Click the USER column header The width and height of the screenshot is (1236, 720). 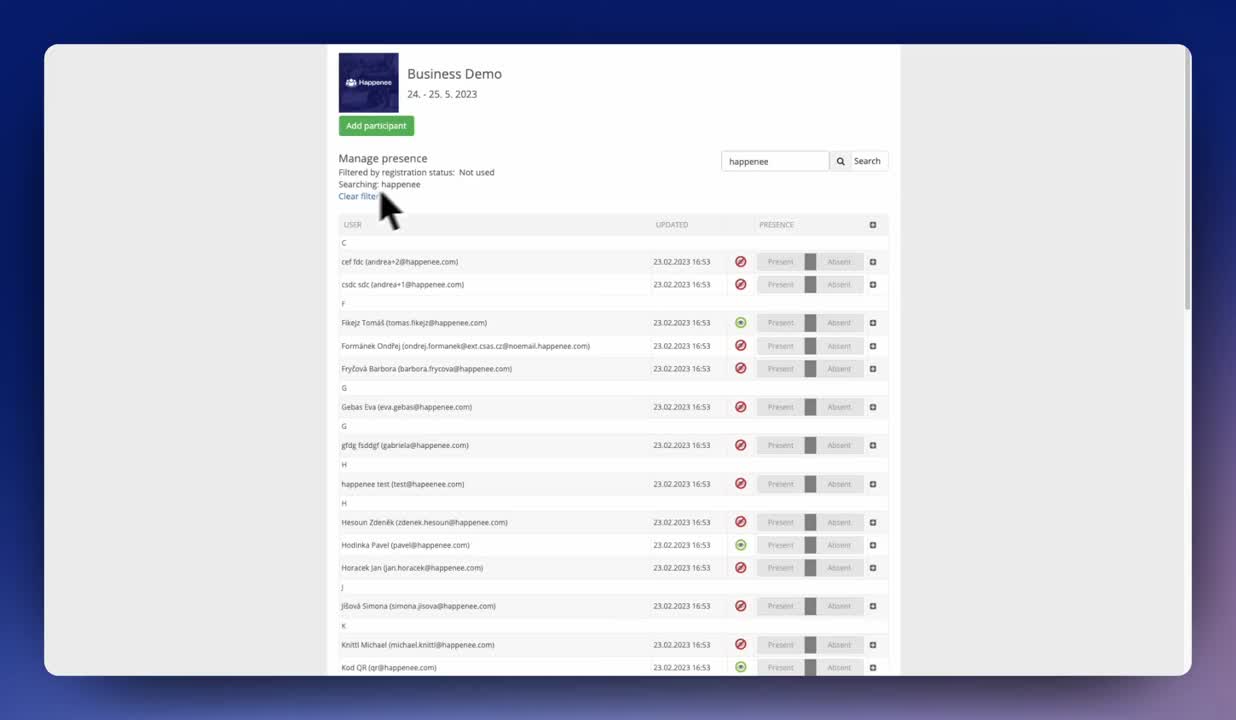pyautogui.click(x=353, y=225)
